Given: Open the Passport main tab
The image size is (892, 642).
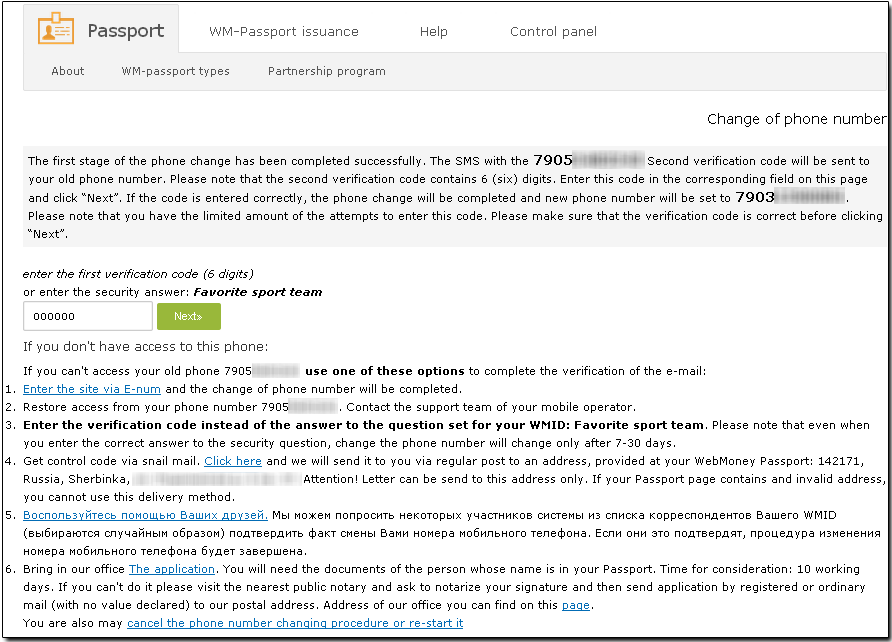Looking at the screenshot, I should pyautogui.click(x=125, y=31).
